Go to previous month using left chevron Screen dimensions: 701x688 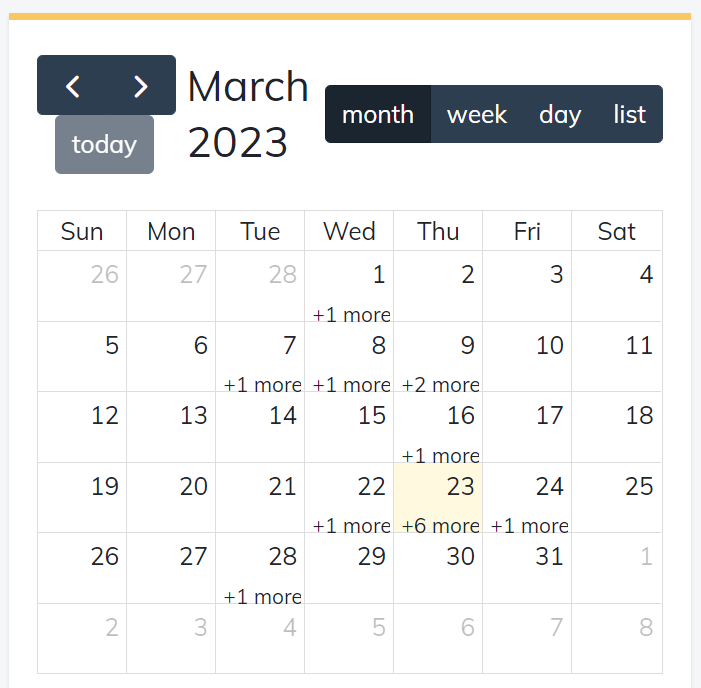(x=72, y=86)
